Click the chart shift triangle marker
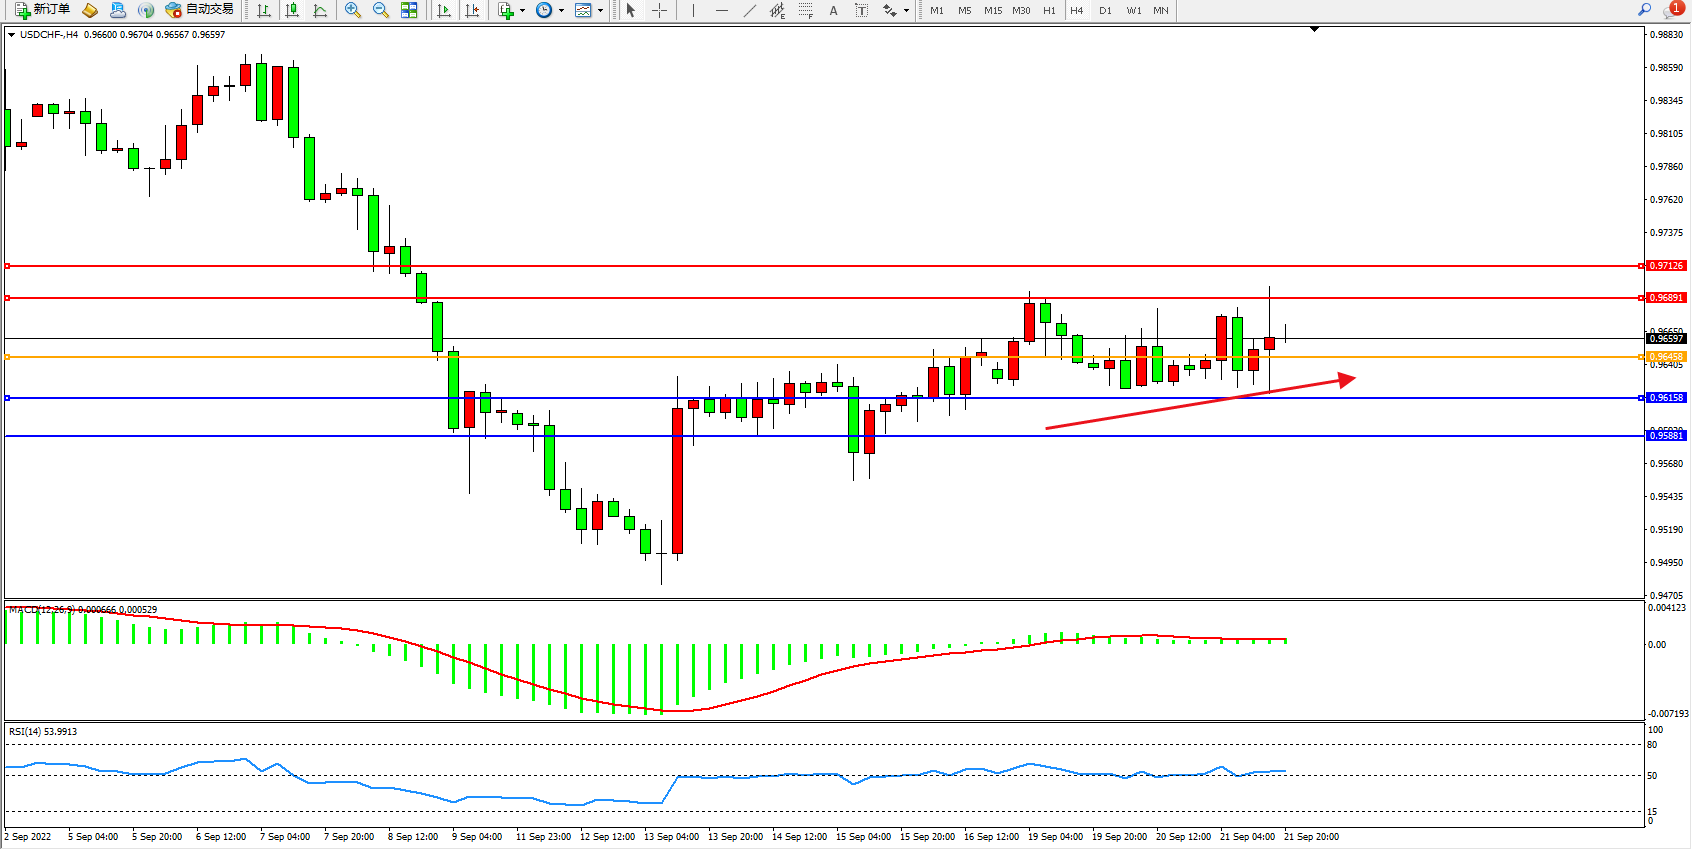1692x850 pixels. [1314, 30]
